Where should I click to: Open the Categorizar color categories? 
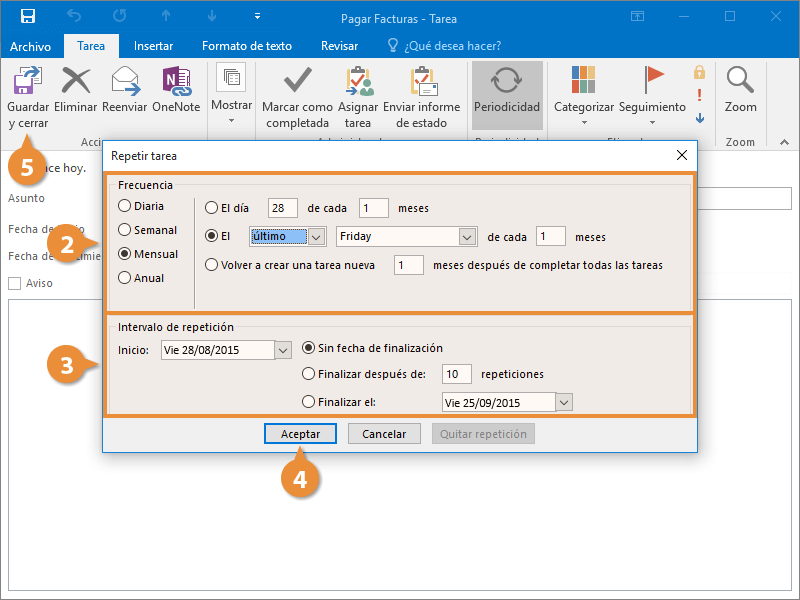(583, 81)
